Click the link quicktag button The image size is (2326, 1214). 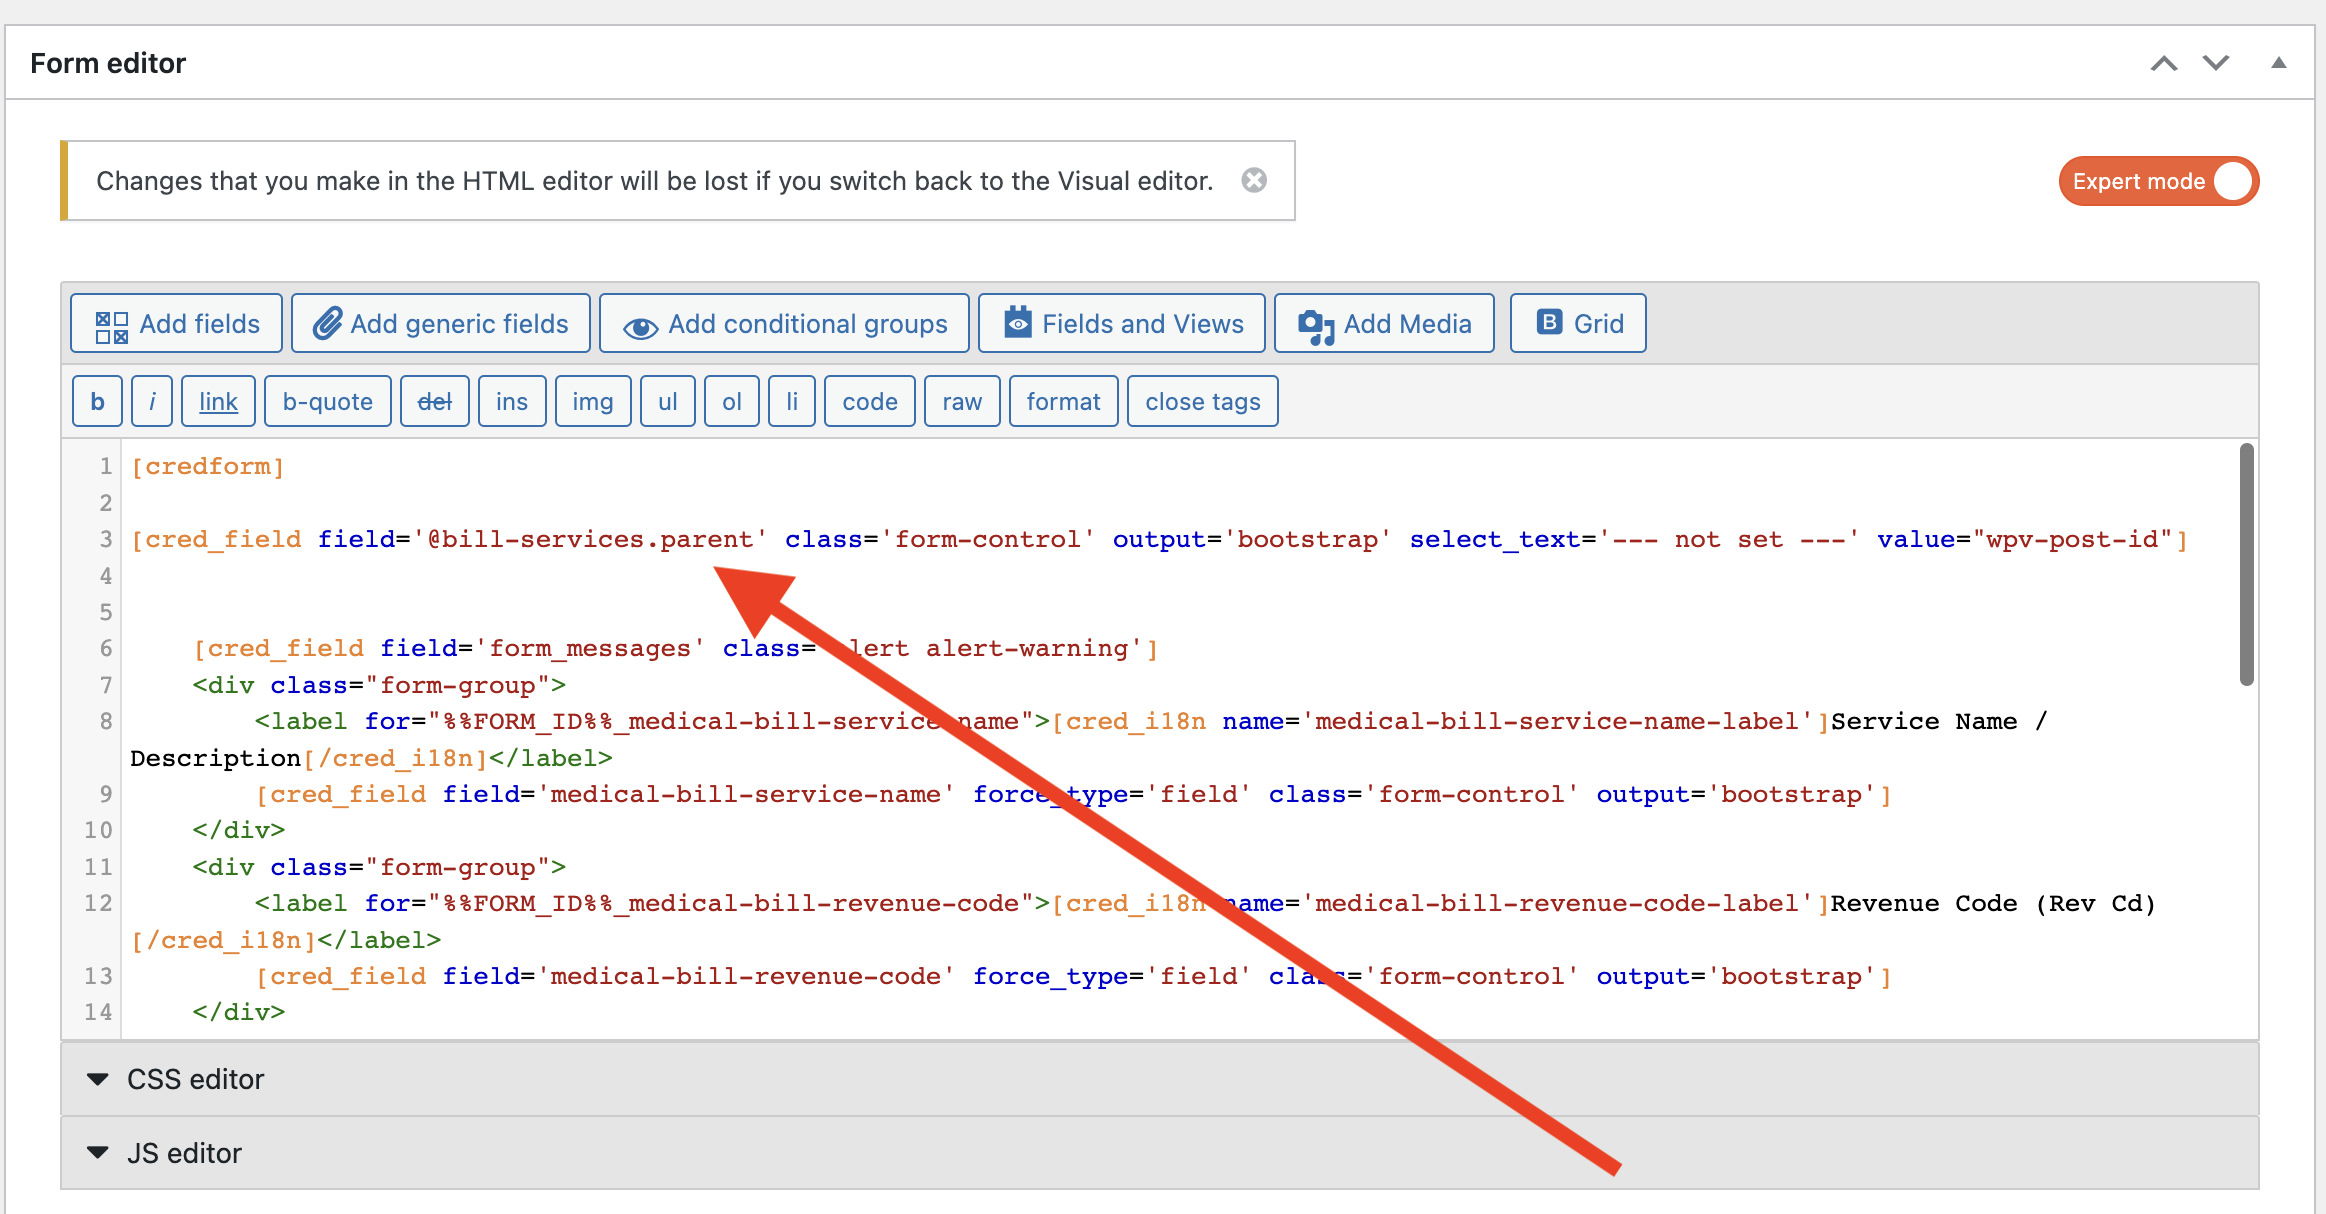click(x=218, y=401)
